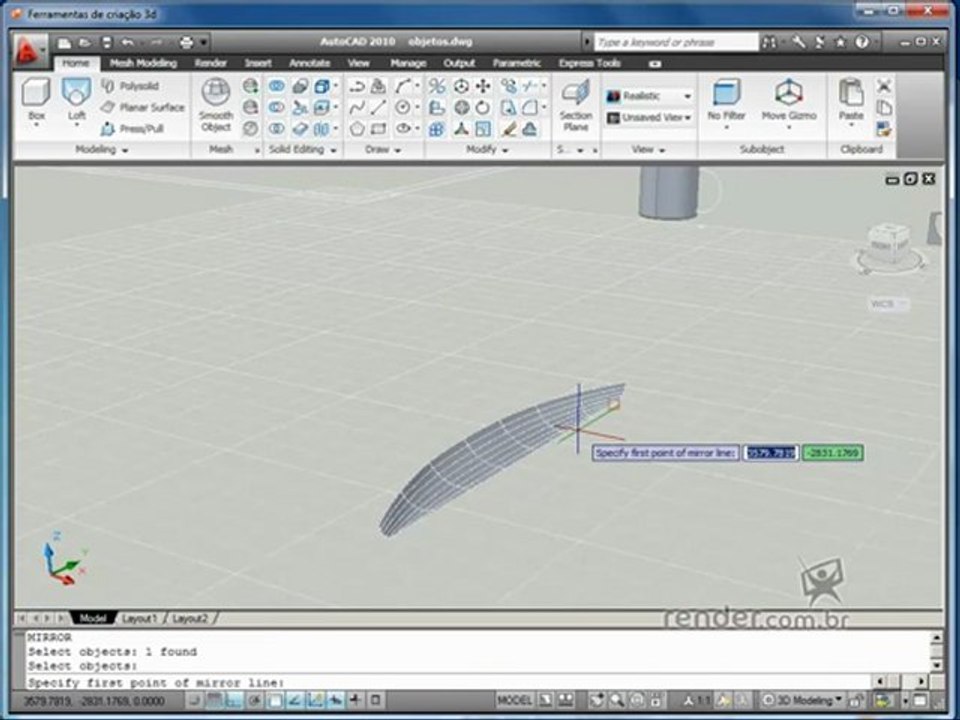Open the 3D Modeling workspace dropdown
Screen dimensions: 960x720
point(802,700)
